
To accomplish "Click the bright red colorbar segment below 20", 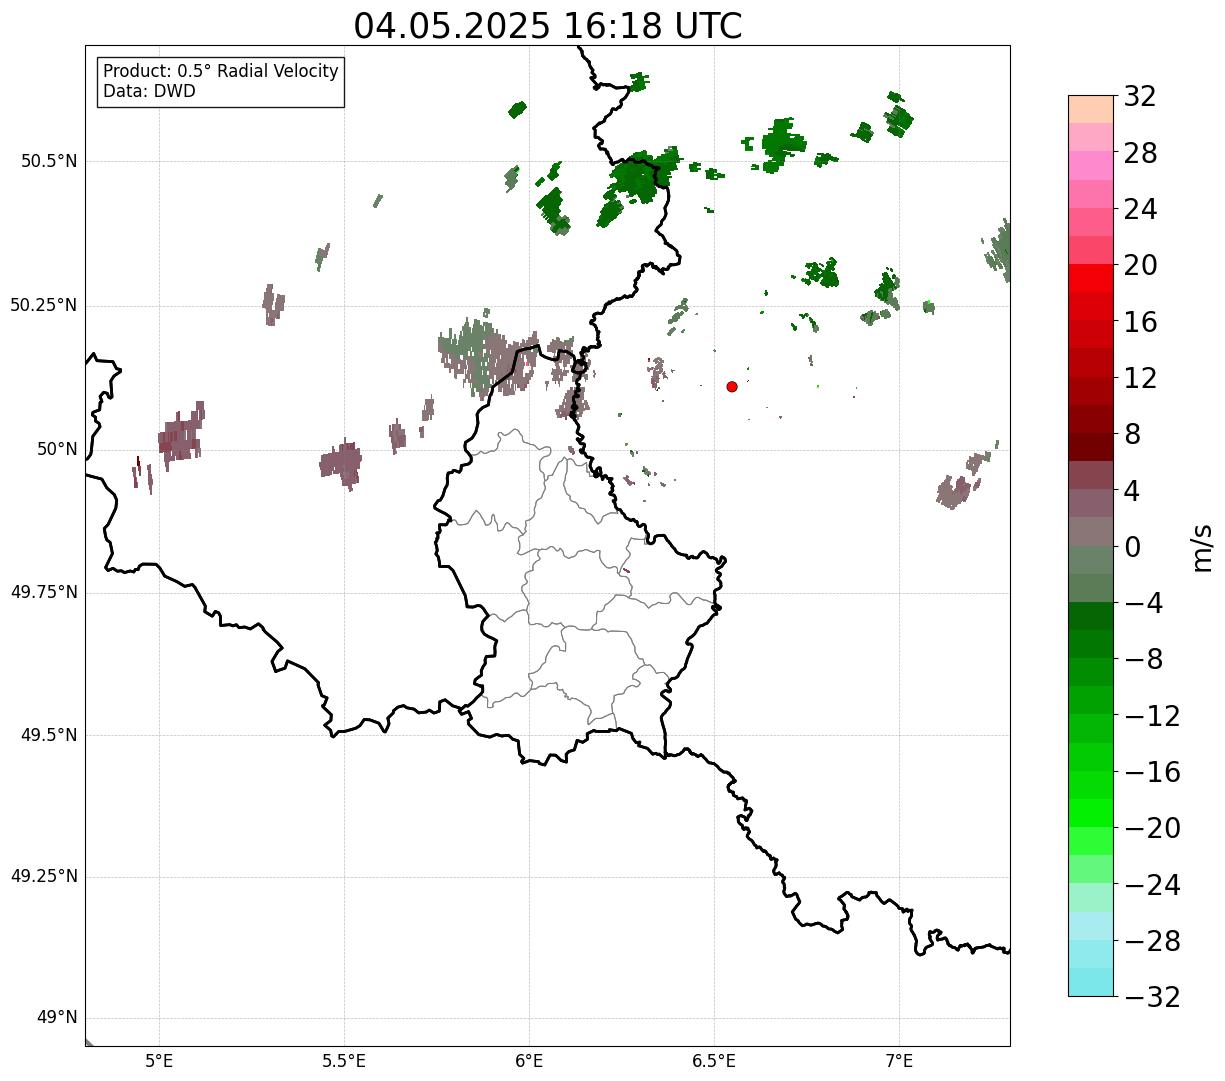I will tap(1091, 278).
